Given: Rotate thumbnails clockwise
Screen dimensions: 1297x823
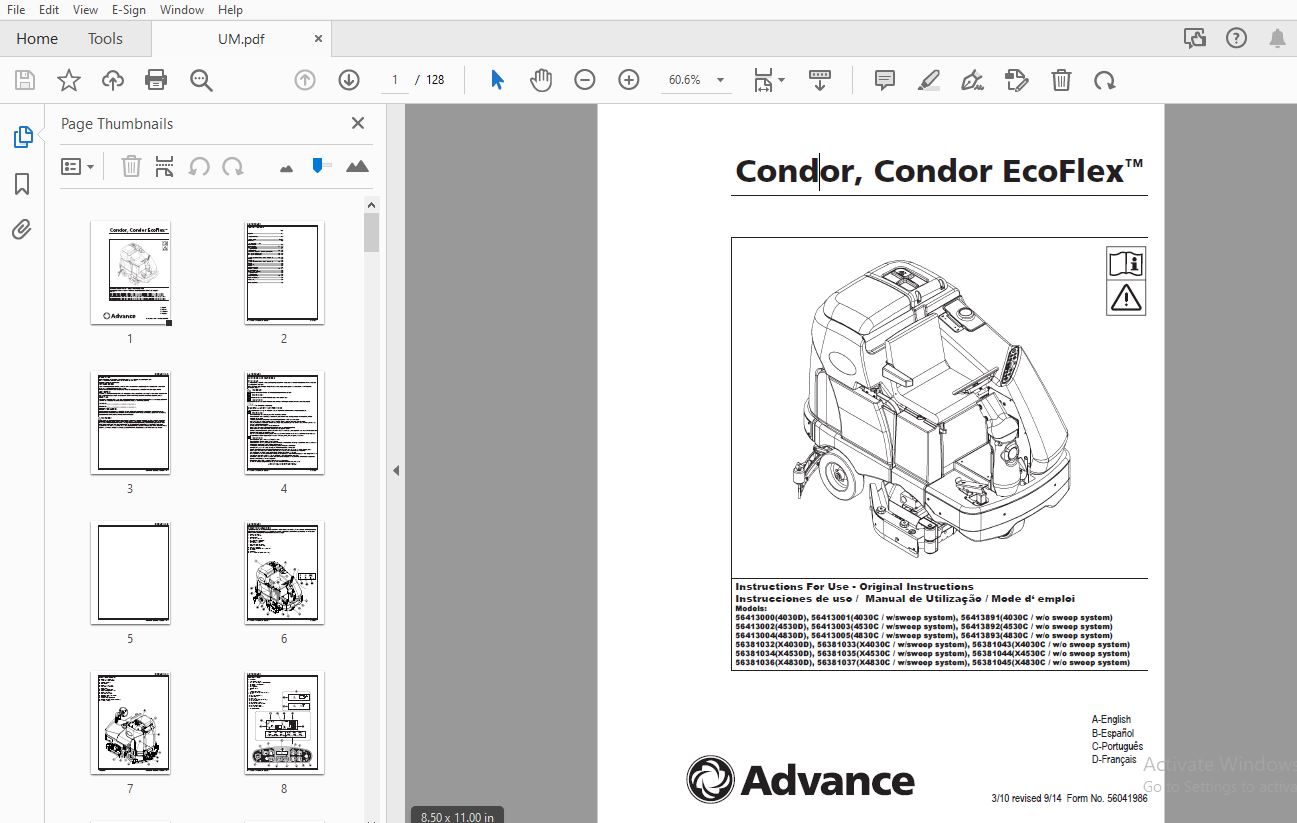Looking at the screenshot, I should [x=233, y=166].
